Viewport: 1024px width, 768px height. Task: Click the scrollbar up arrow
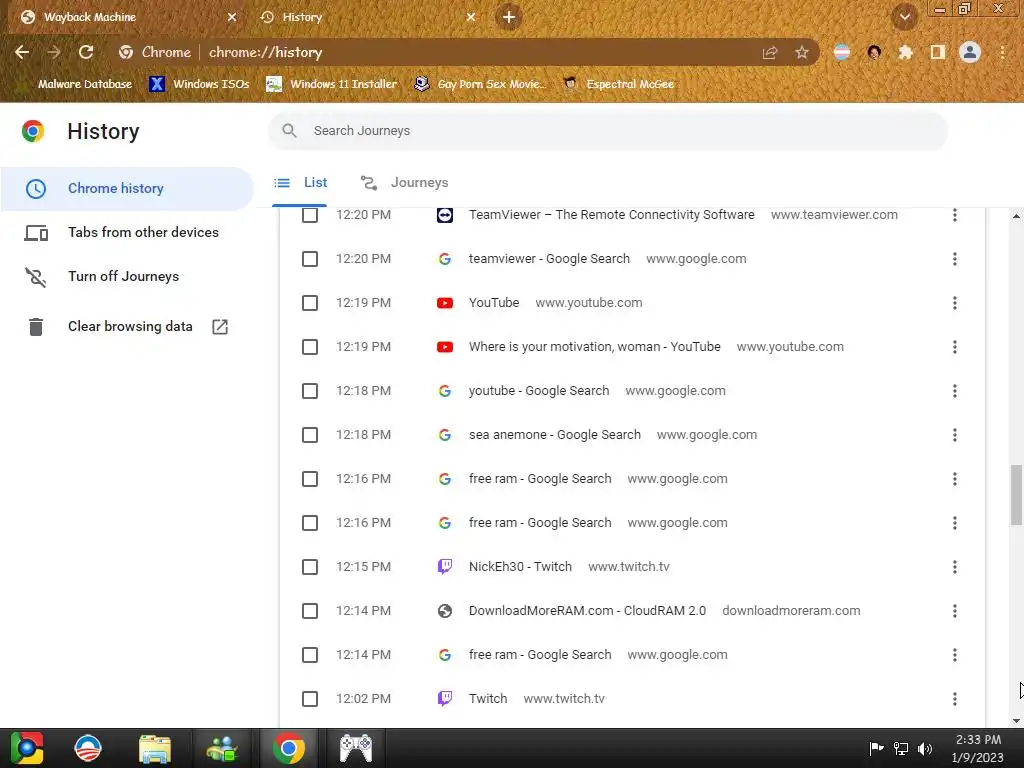tap(1016, 216)
